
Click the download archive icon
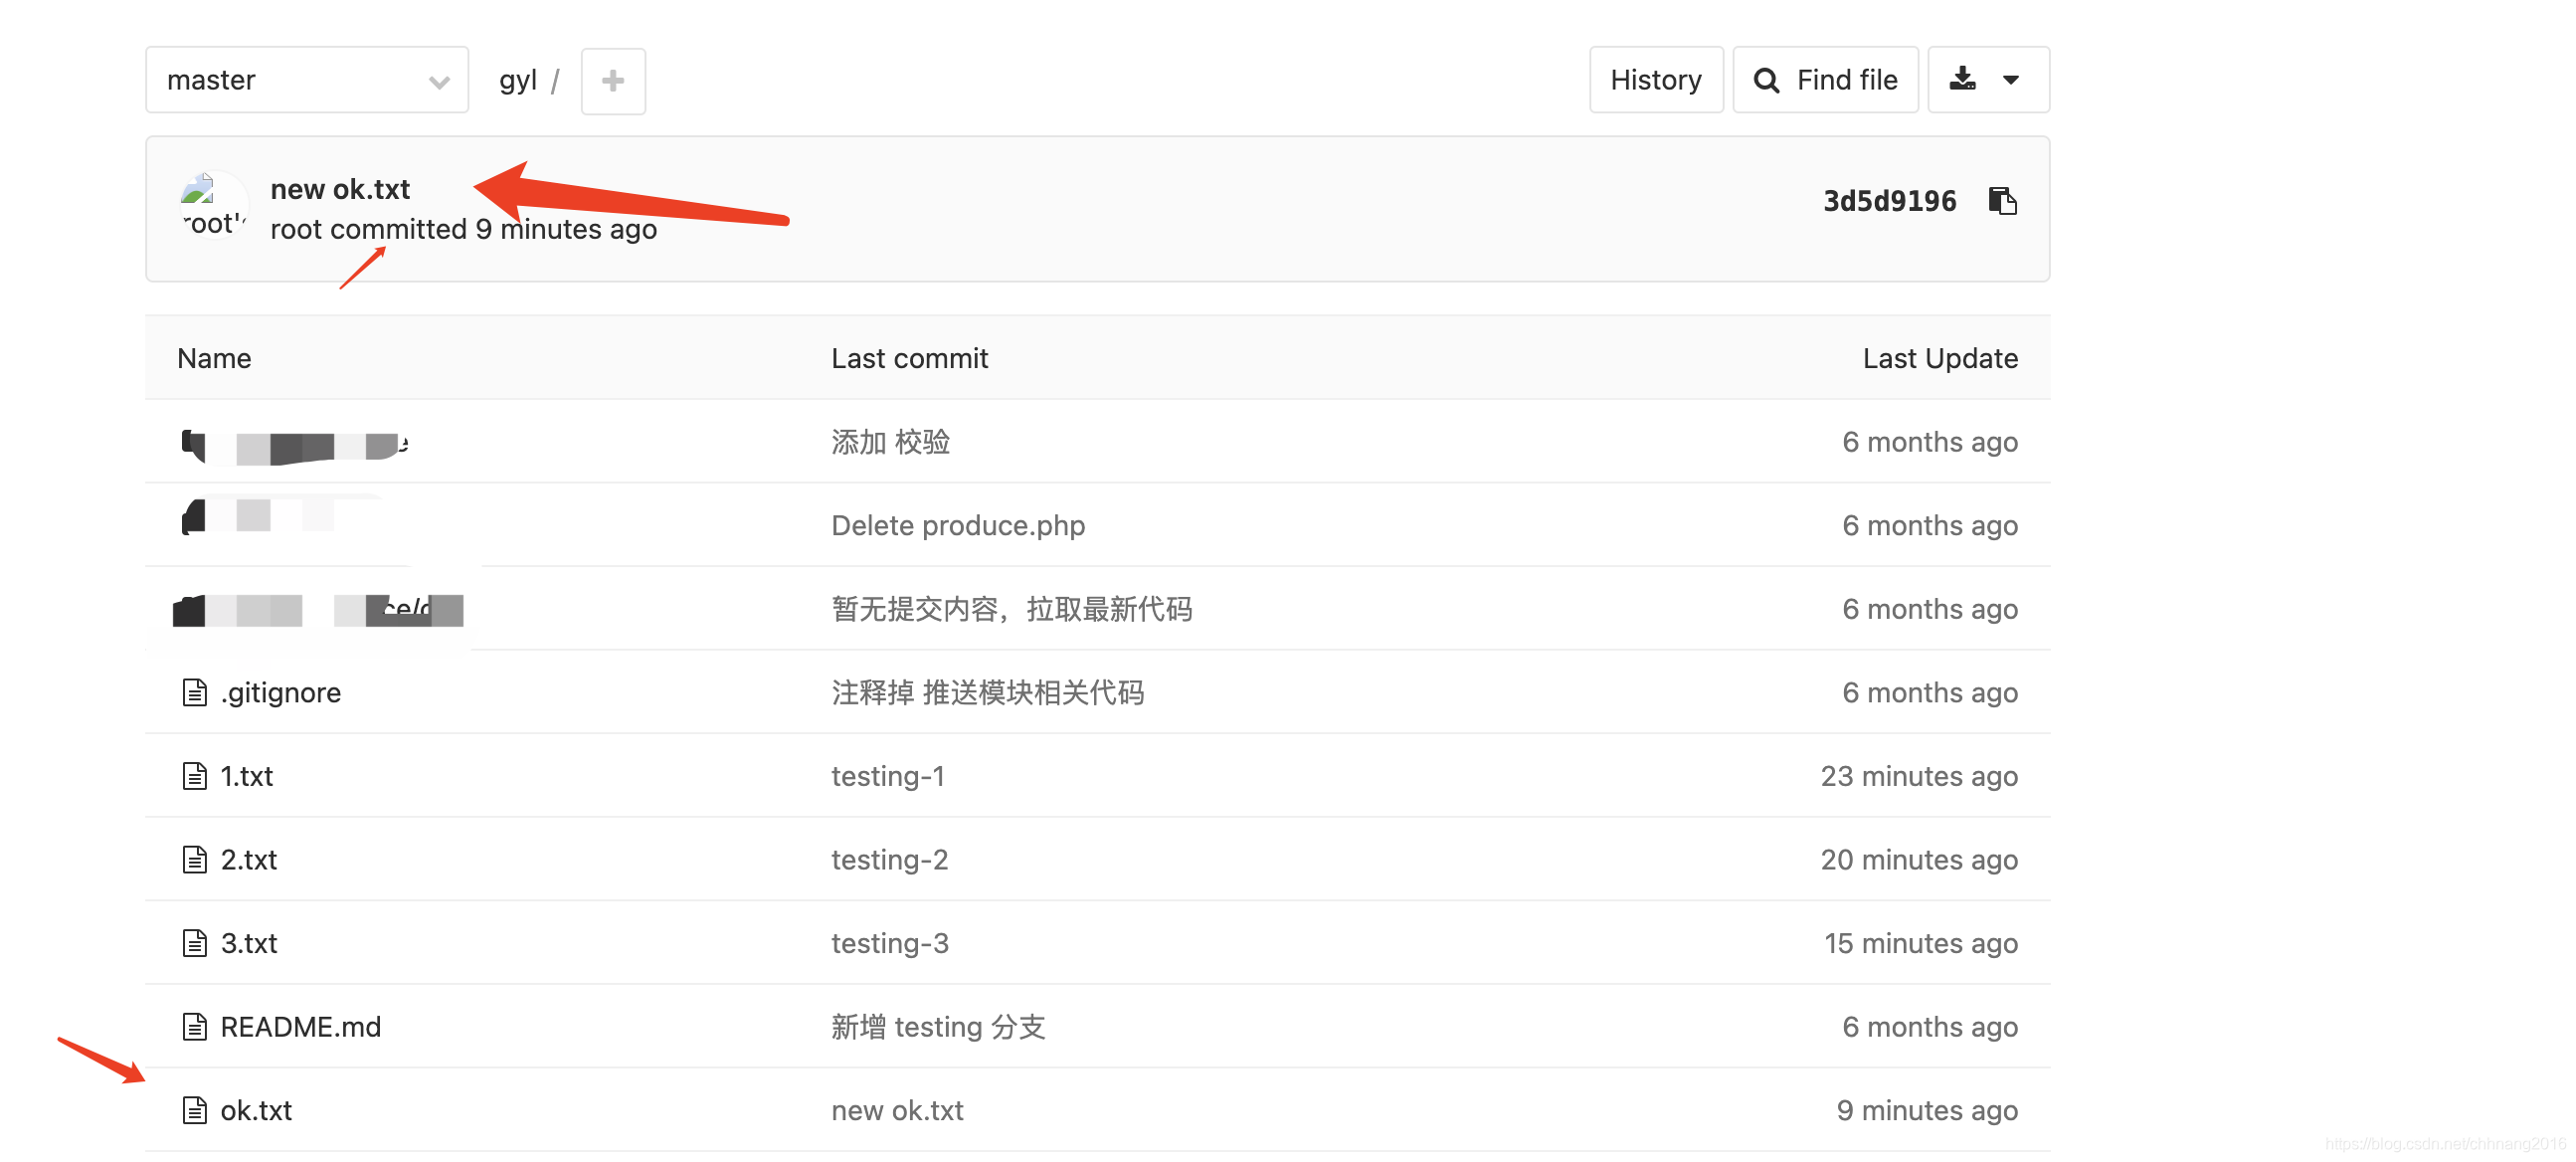coord(1962,79)
